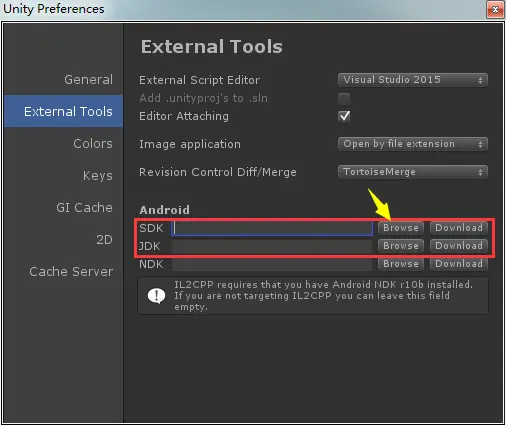Select External Tools in sidebar

64,111
